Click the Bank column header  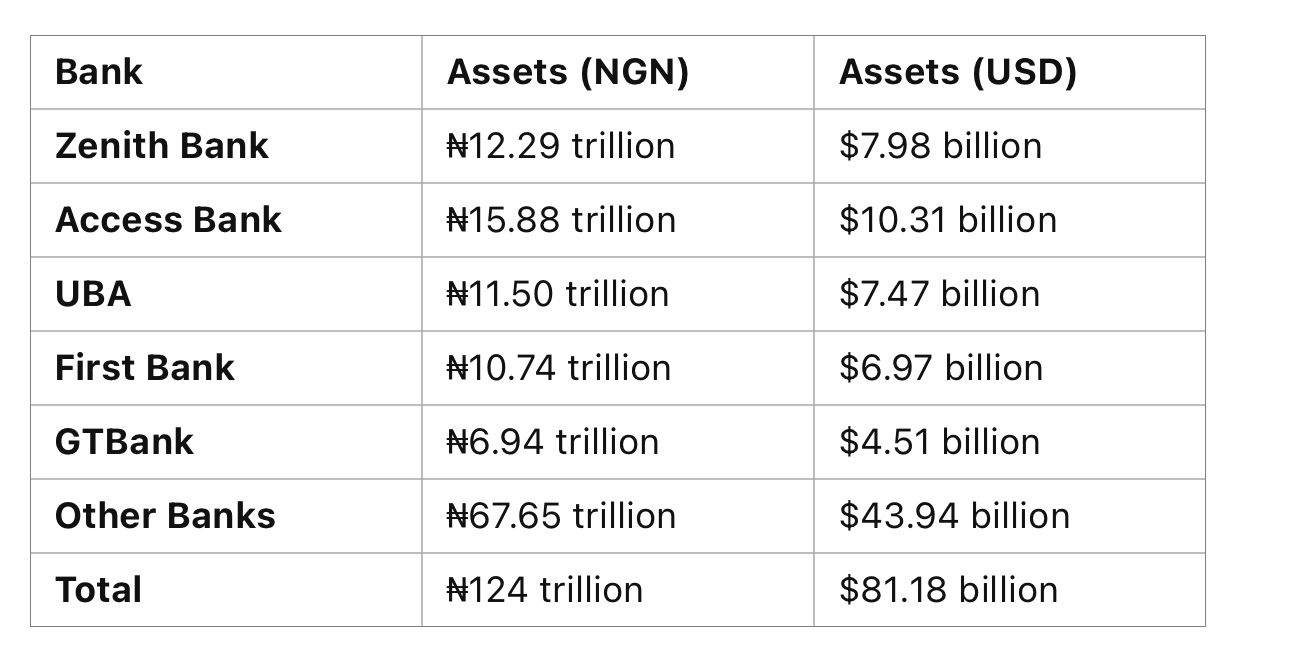pyautogui.click(x=99, y=72)
